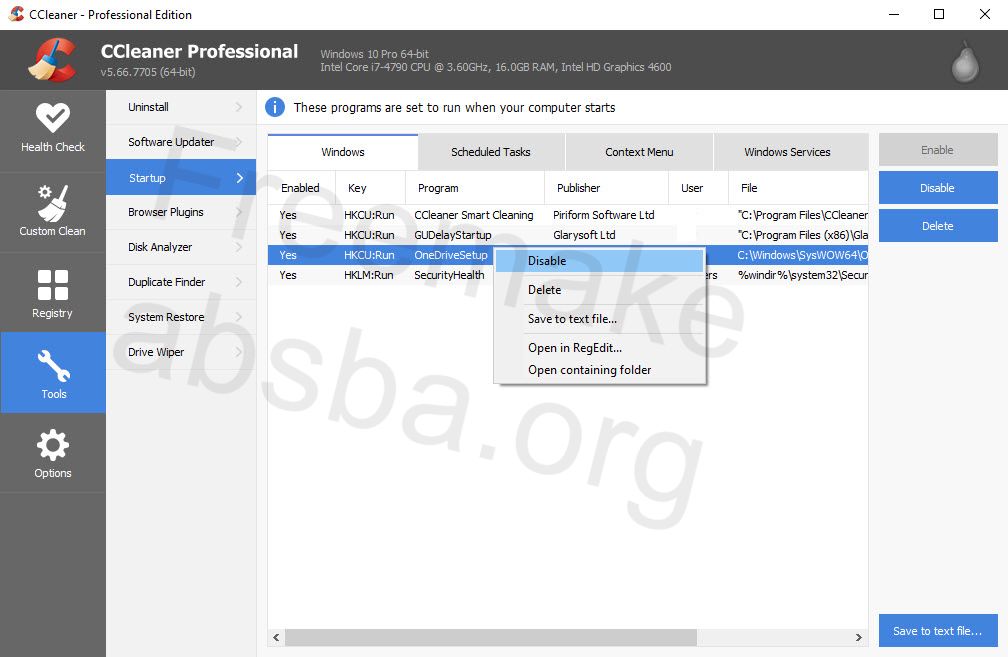Click horizontal scrollbar right arrow
Viewport: 1008px width, 657px height.
[859, 637]
